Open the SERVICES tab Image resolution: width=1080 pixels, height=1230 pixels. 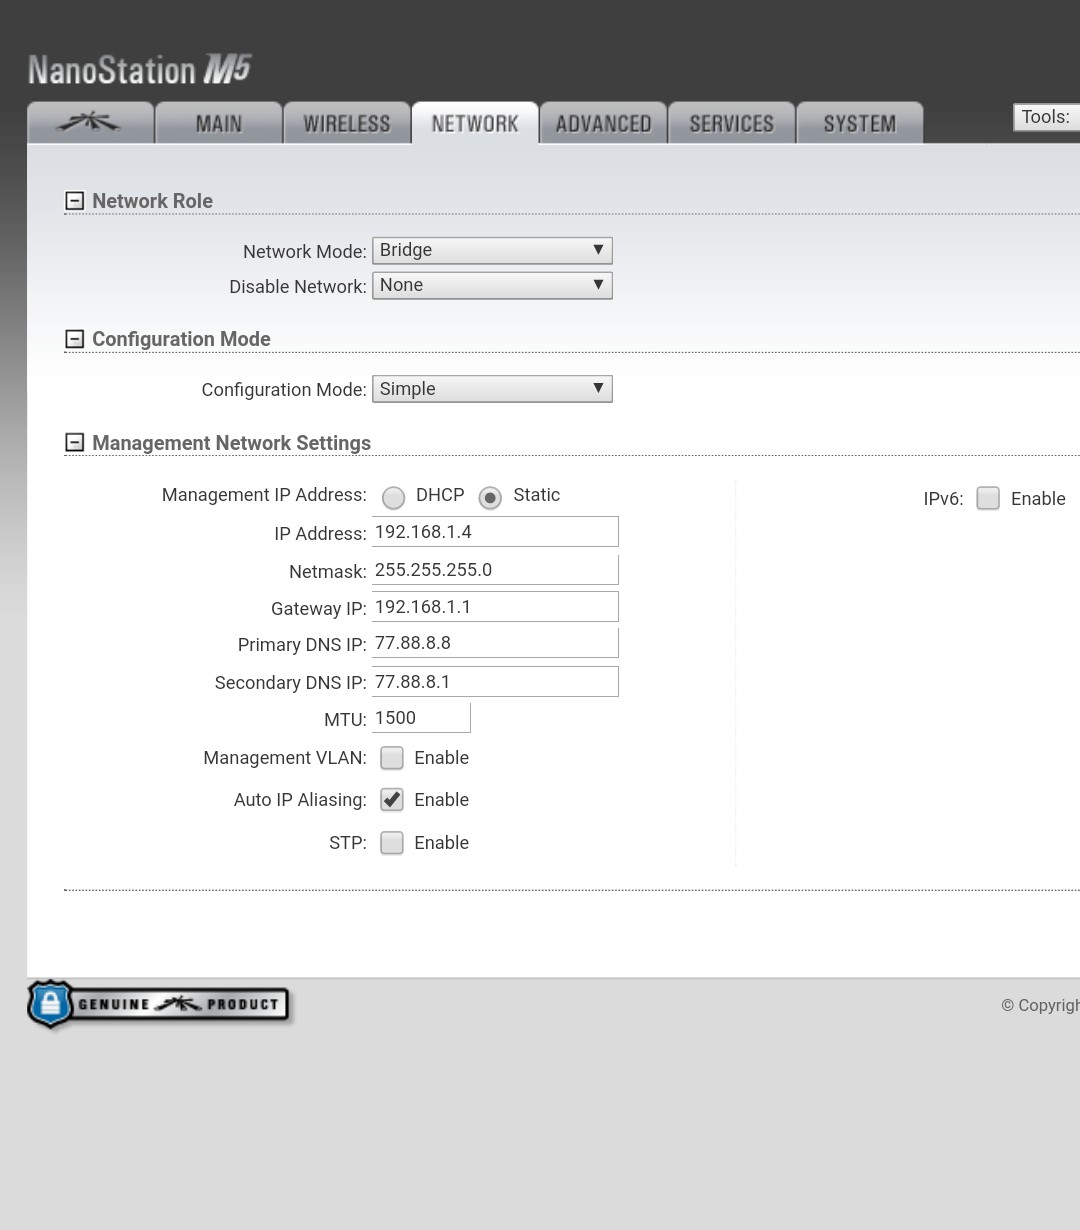[731, 123]
